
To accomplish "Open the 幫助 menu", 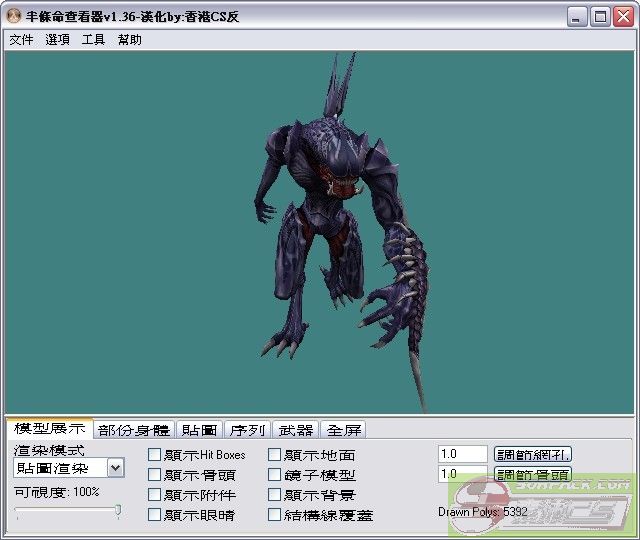I will (130, 40).
